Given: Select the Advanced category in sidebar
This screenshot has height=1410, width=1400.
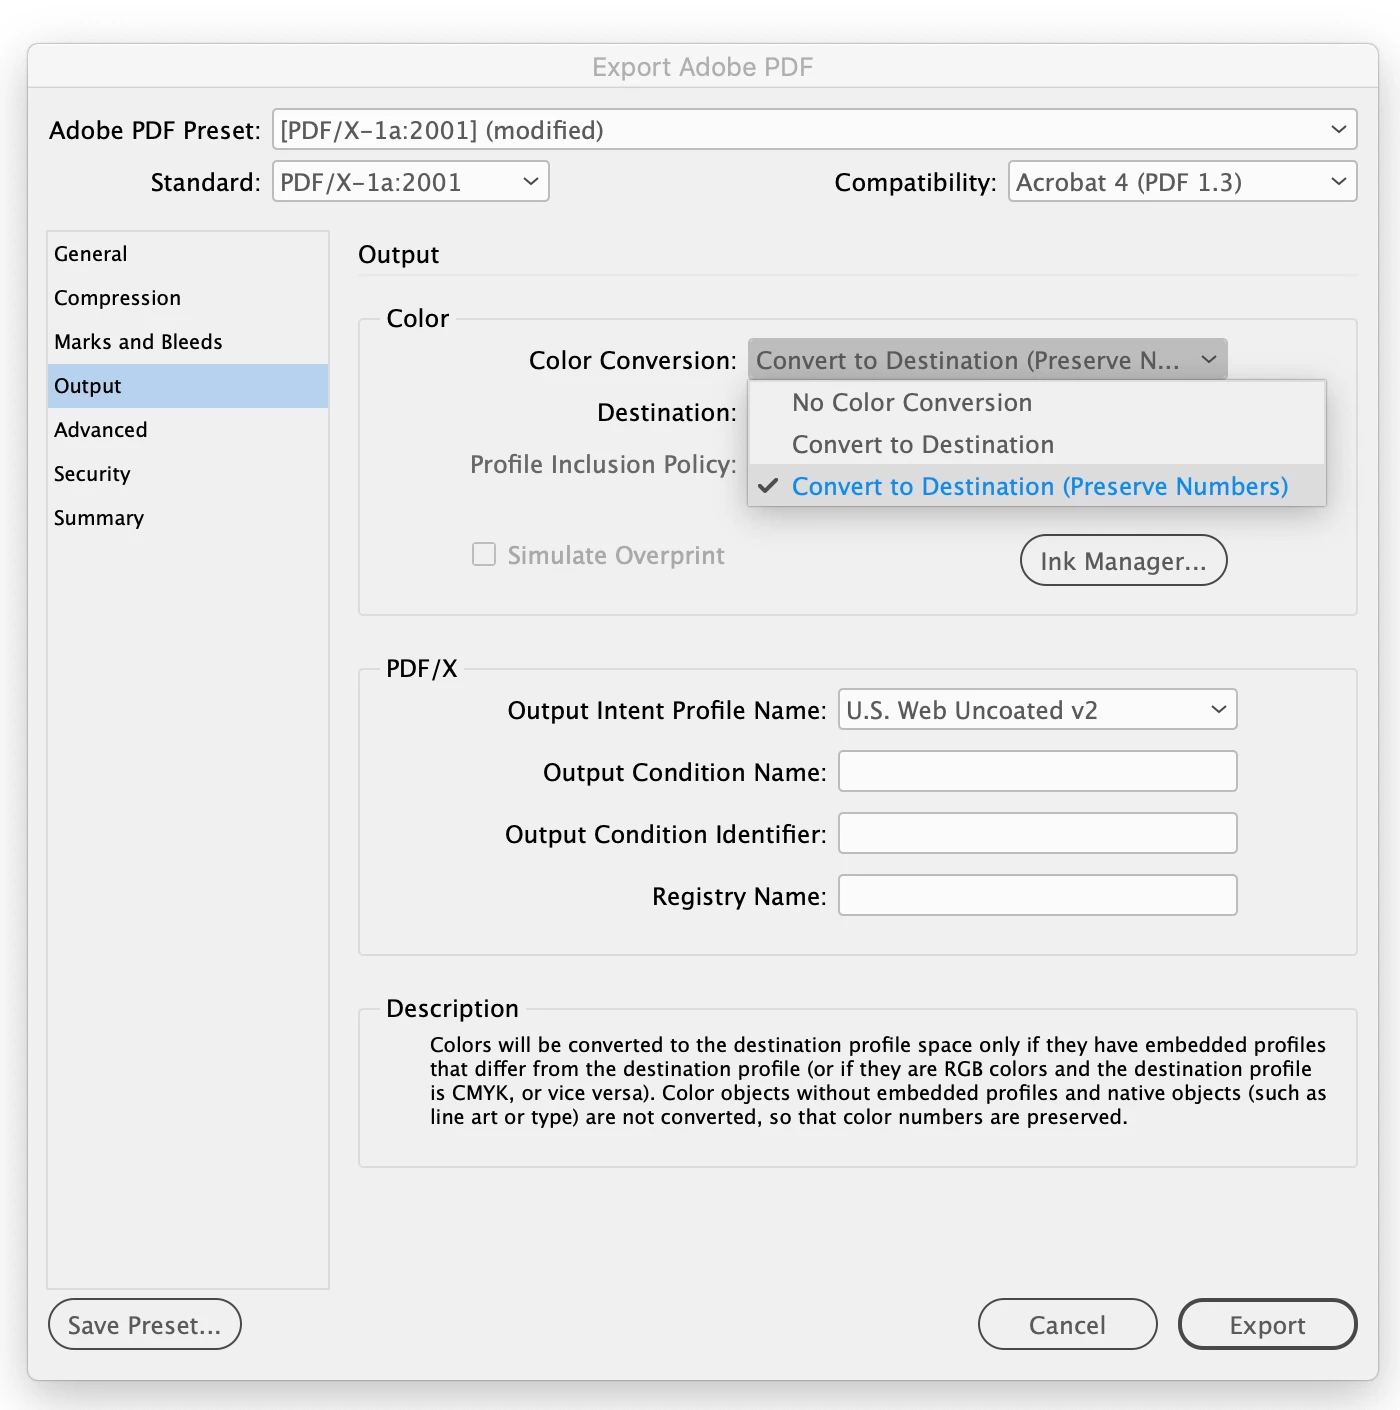Looking at the screenshot, I should pos(188,430).
